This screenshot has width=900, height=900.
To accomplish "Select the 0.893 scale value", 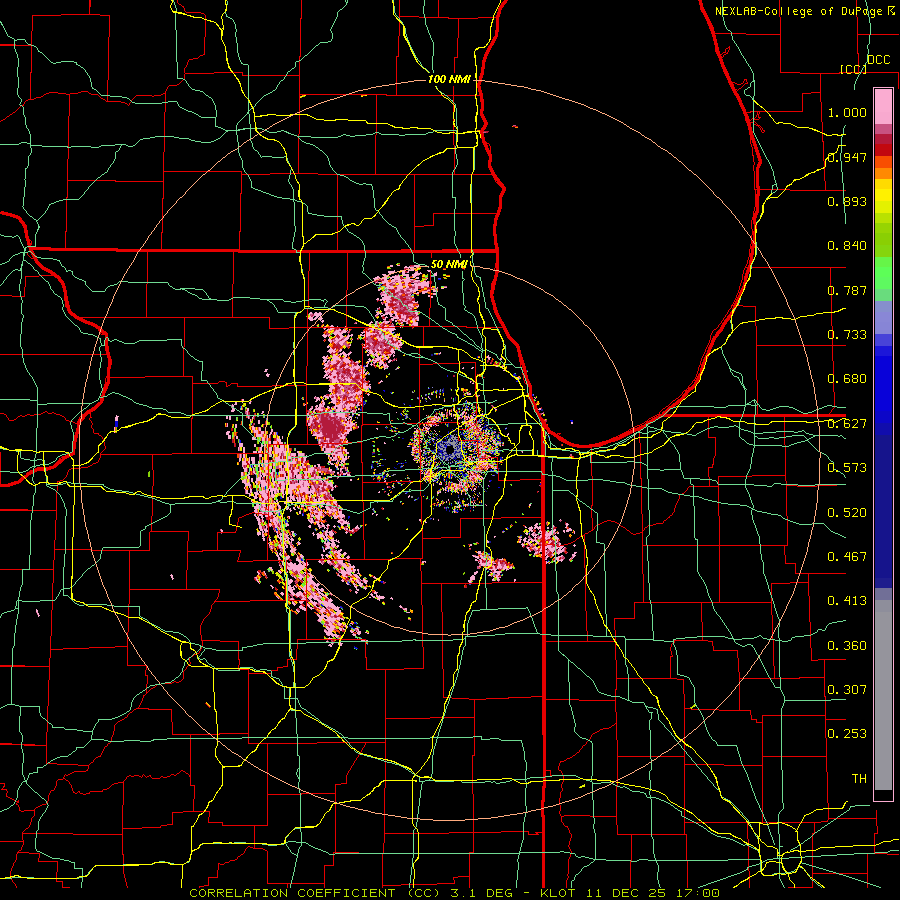I will pyautogui.click(x=847, y=201).
